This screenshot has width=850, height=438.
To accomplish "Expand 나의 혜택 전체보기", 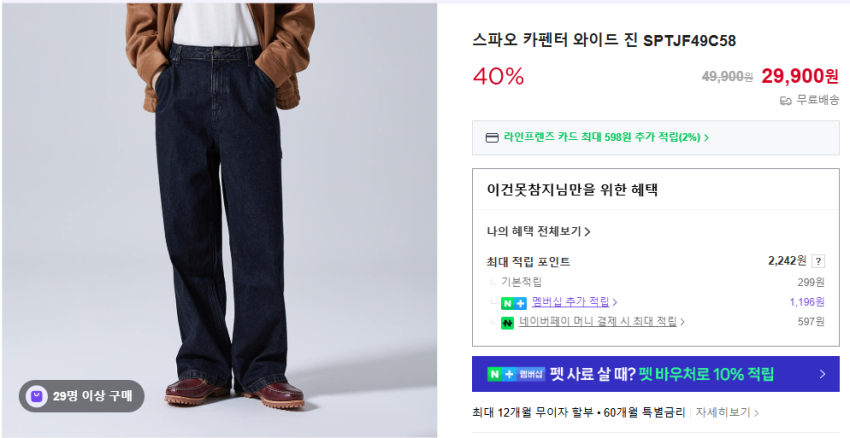I will click(x=538, y=231).
